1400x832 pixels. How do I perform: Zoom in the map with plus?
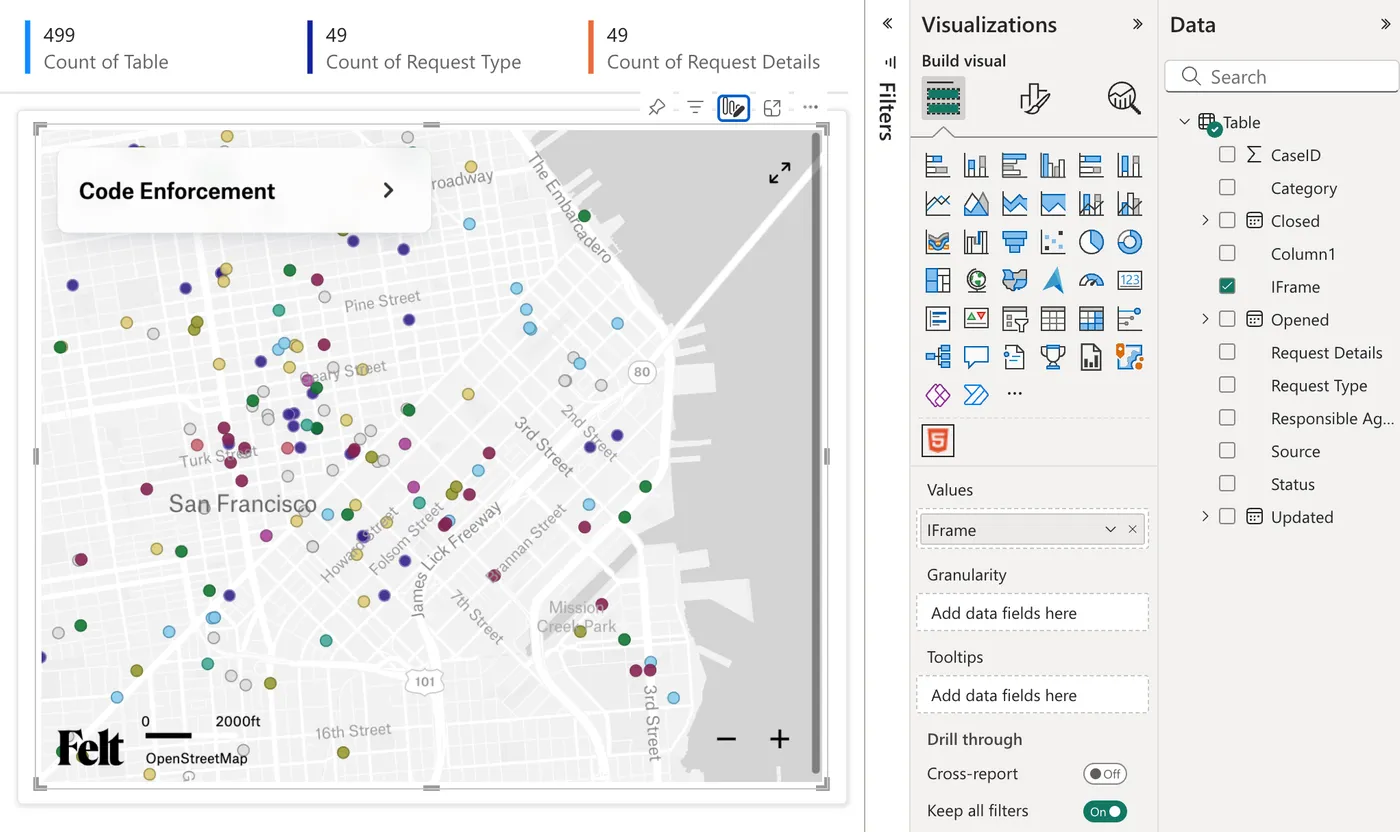tap(780, 739)
